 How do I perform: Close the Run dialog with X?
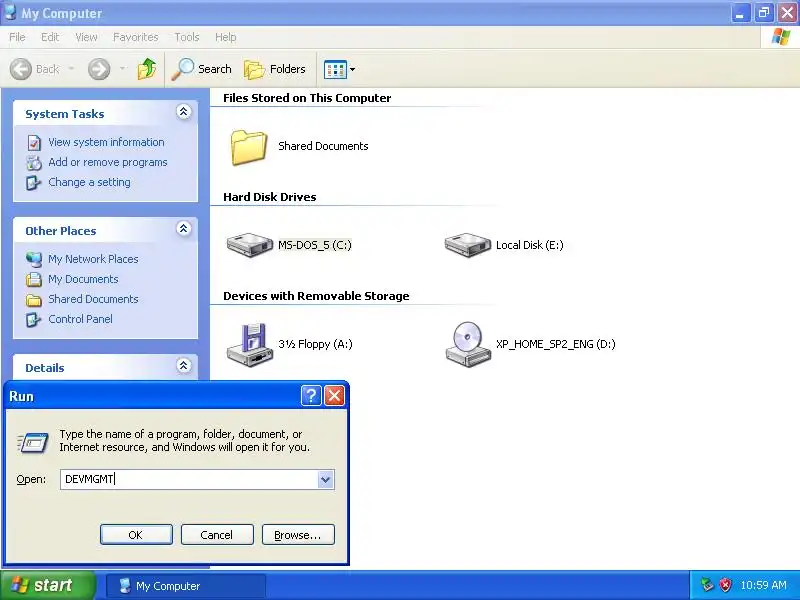334,395
